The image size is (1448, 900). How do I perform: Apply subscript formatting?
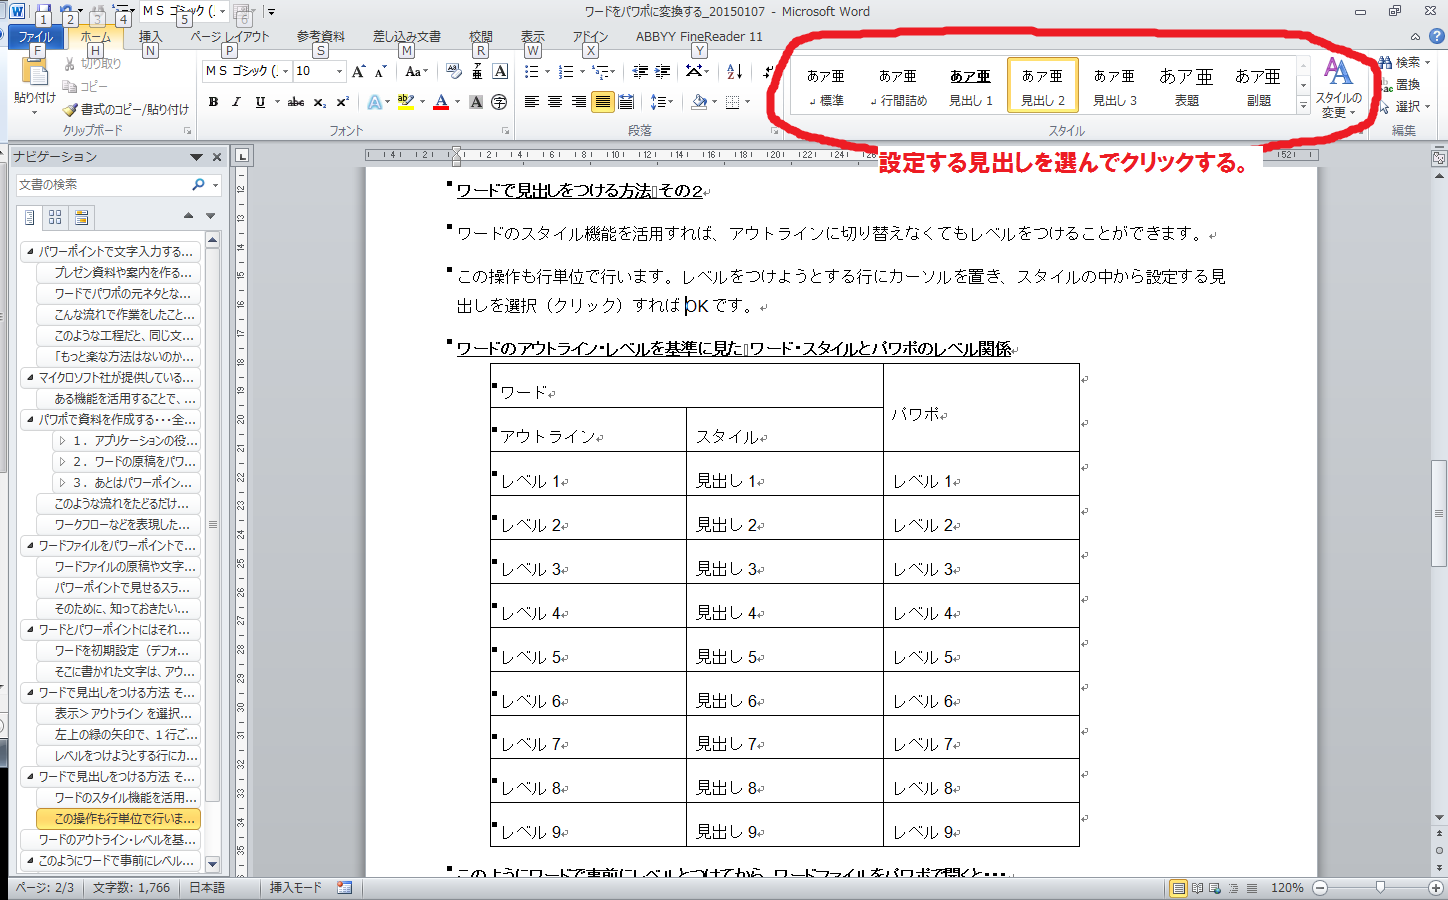[x=320, y=102]
